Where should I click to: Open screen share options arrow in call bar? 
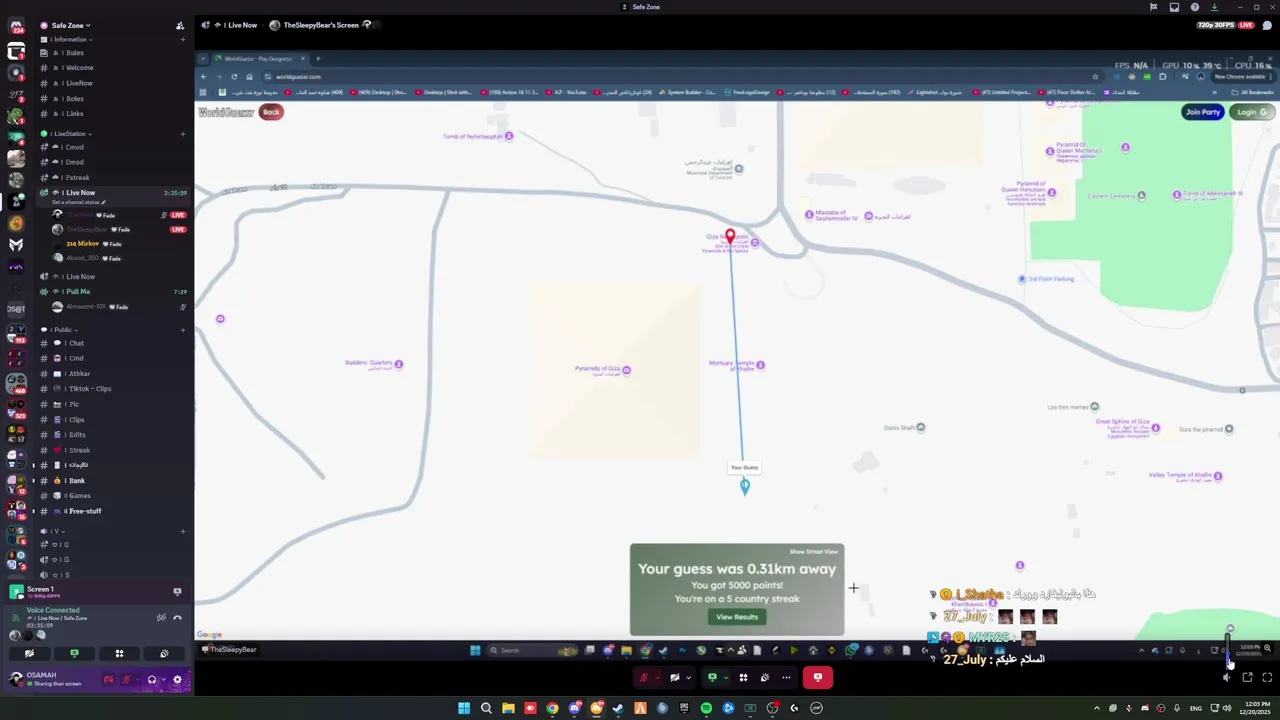(724, 677)
